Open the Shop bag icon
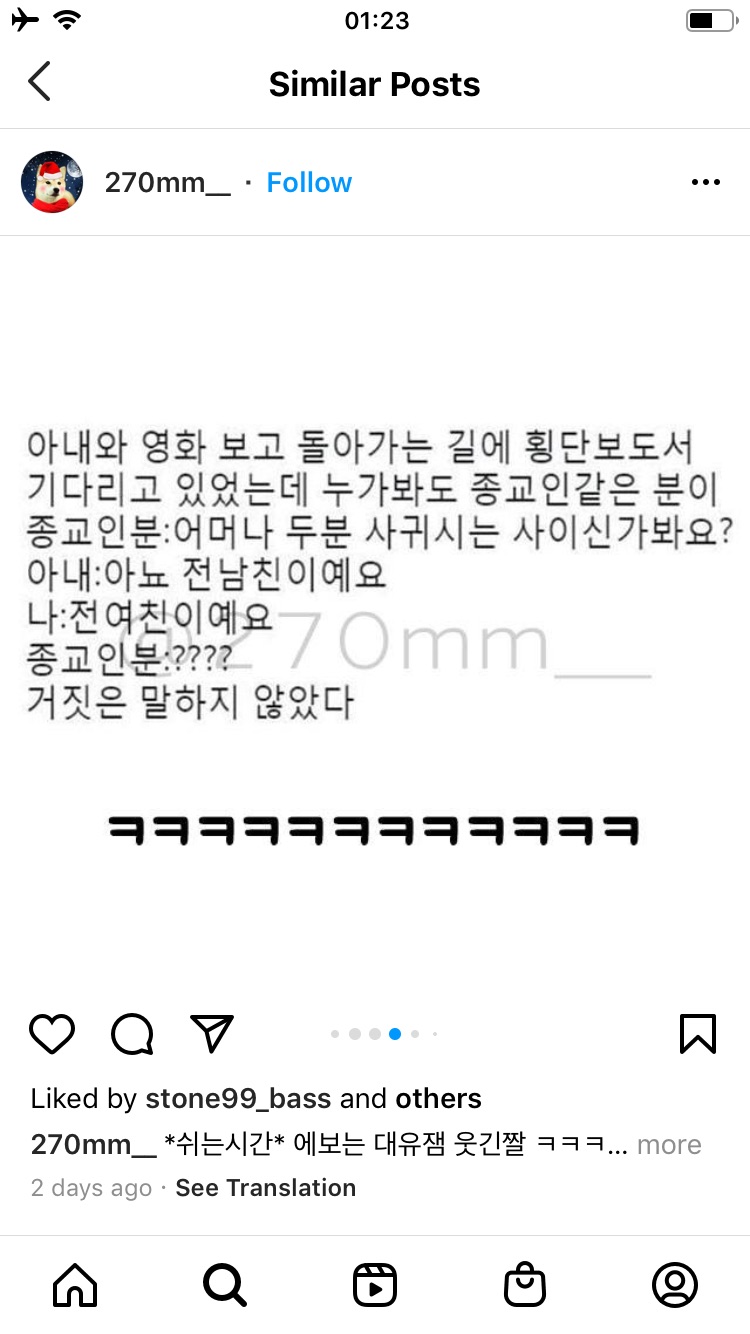The image size is (750, 1334). pyautogui.click(x=525, y=1285)
